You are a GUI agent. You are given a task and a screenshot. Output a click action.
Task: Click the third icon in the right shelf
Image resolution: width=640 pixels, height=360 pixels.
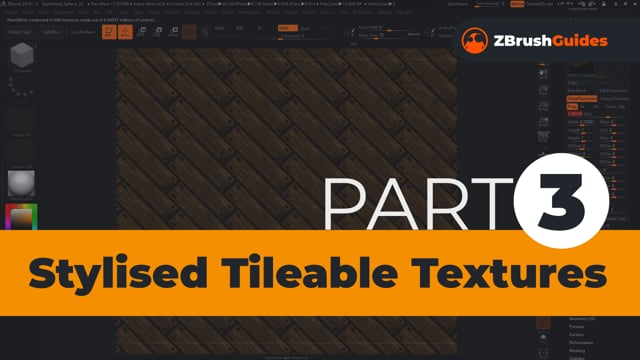click(x=543, y=106)
